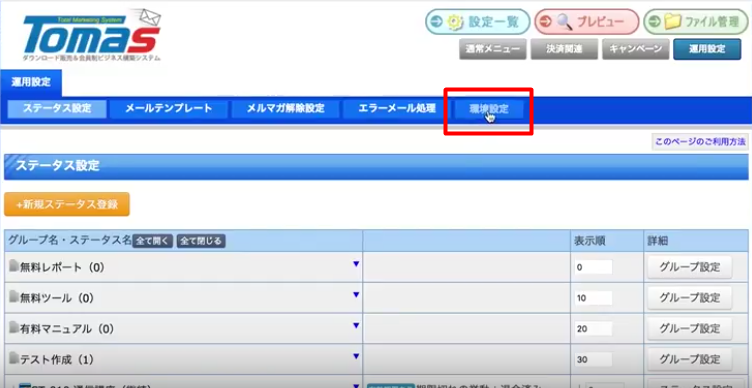Switch to メールテンプレート submenu
The width and height of the screenshot is (752, 388).
[168, 109]
